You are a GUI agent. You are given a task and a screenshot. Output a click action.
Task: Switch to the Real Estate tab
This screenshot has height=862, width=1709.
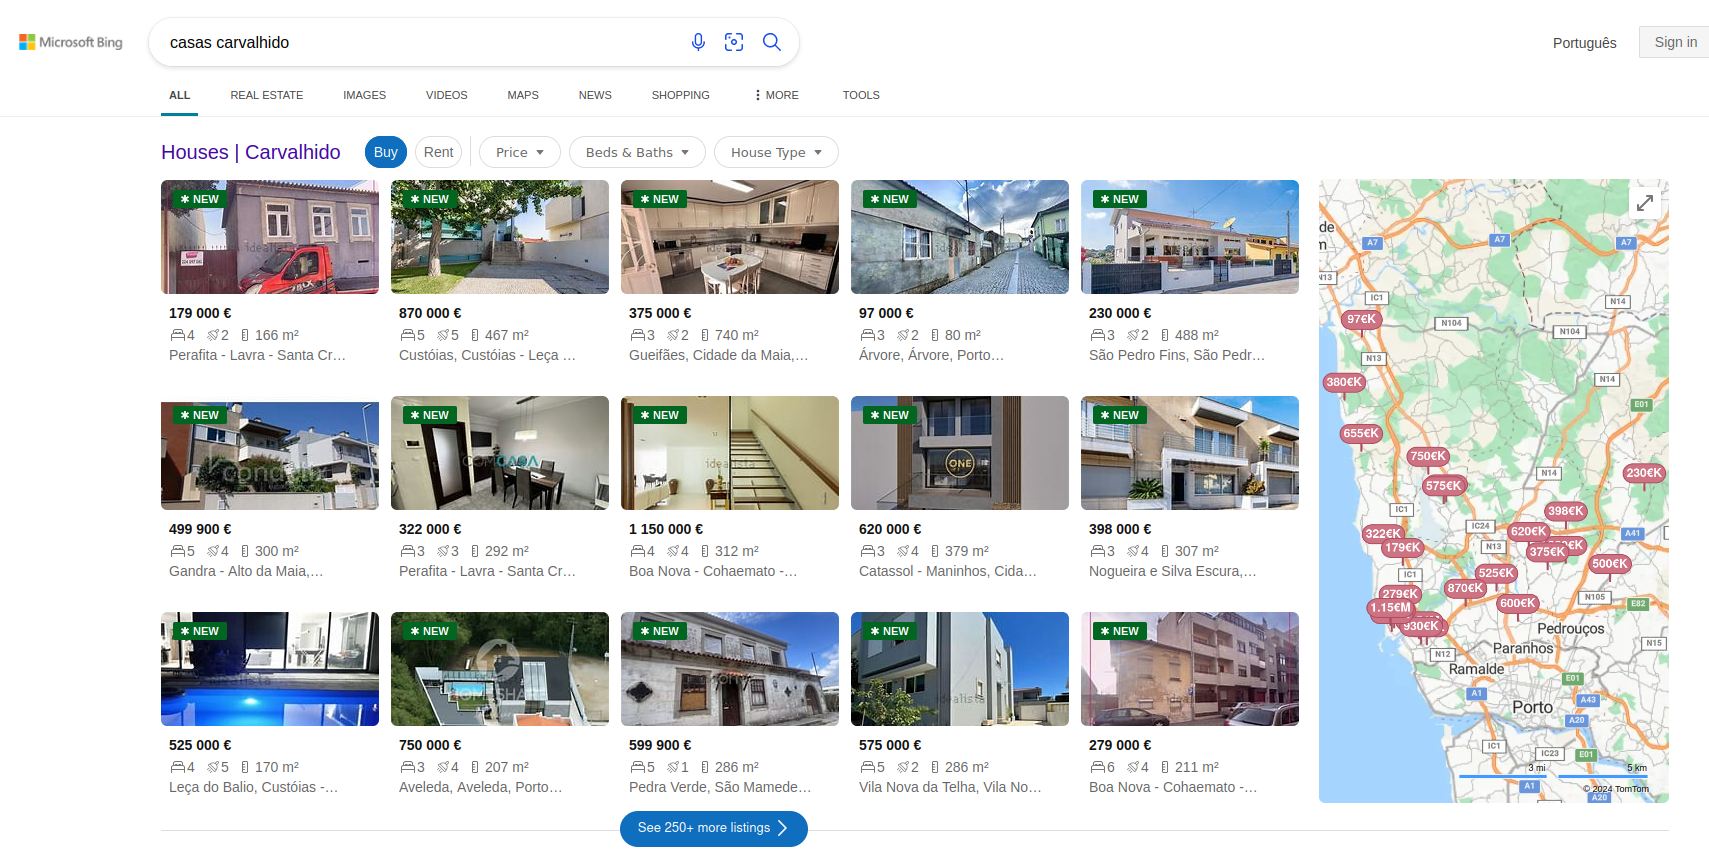click(267, 95)
